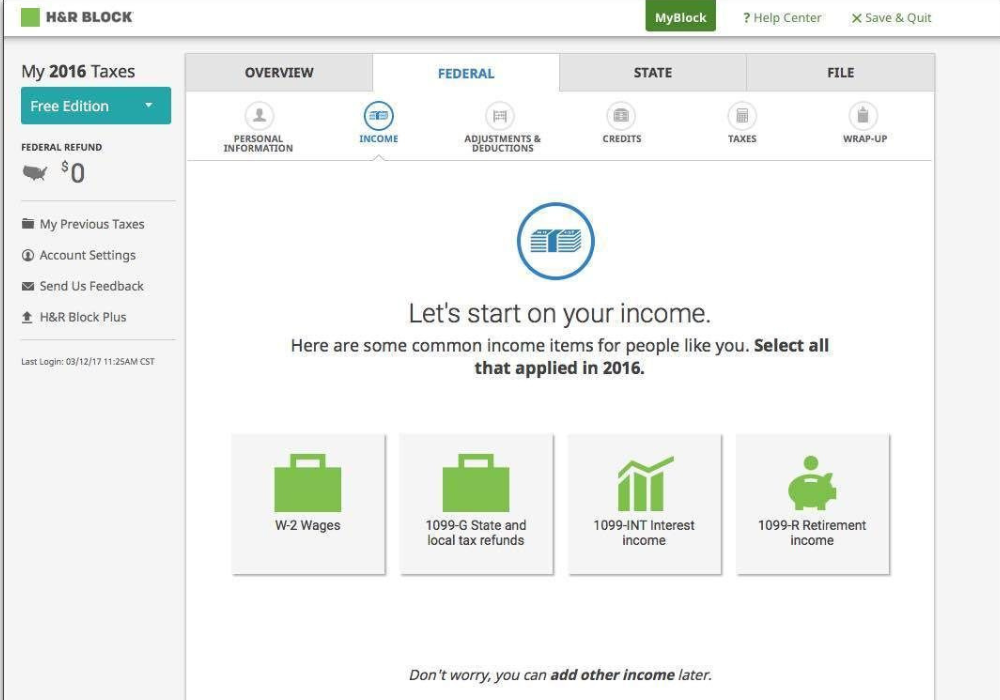Click Send Us Feedback link
Screen dimensions: 1000x700
(x=91, y=286)
